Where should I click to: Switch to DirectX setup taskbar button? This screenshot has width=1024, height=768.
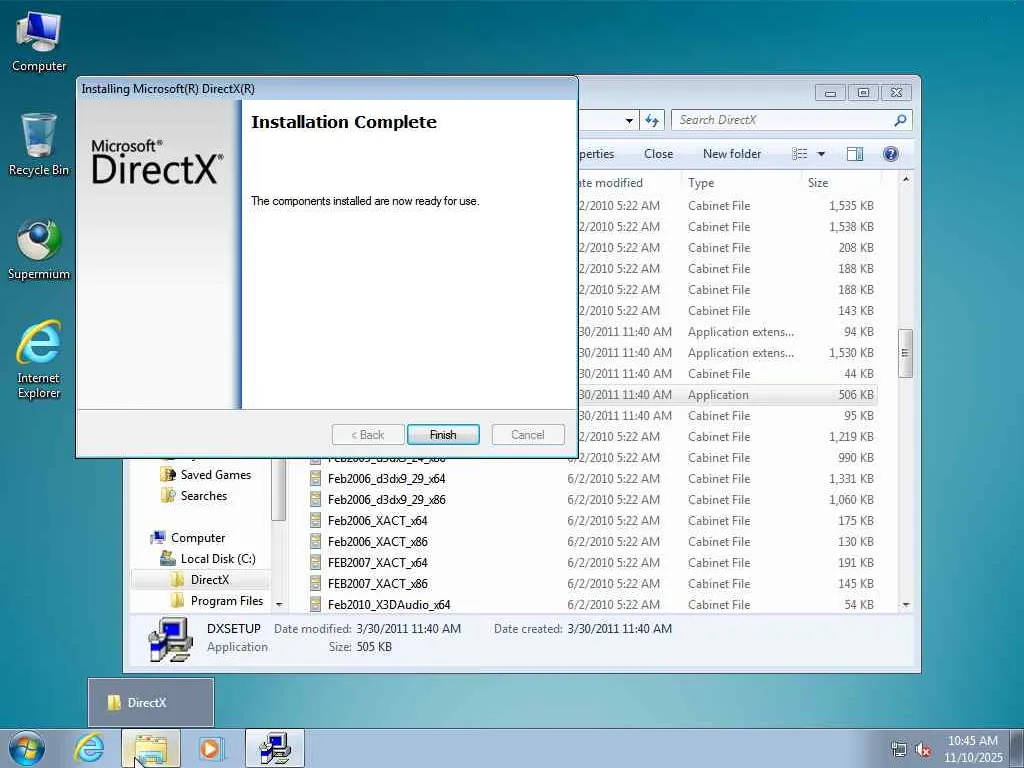[275, 748]
